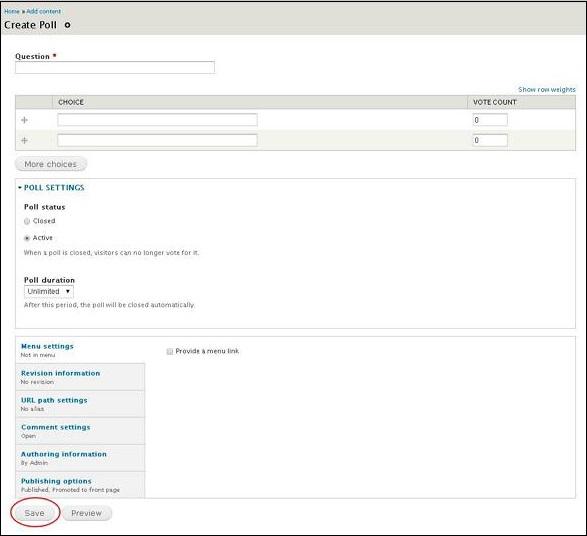587x536 pixels.
Task: Click the Poll duration label
Action: [49, 280]
